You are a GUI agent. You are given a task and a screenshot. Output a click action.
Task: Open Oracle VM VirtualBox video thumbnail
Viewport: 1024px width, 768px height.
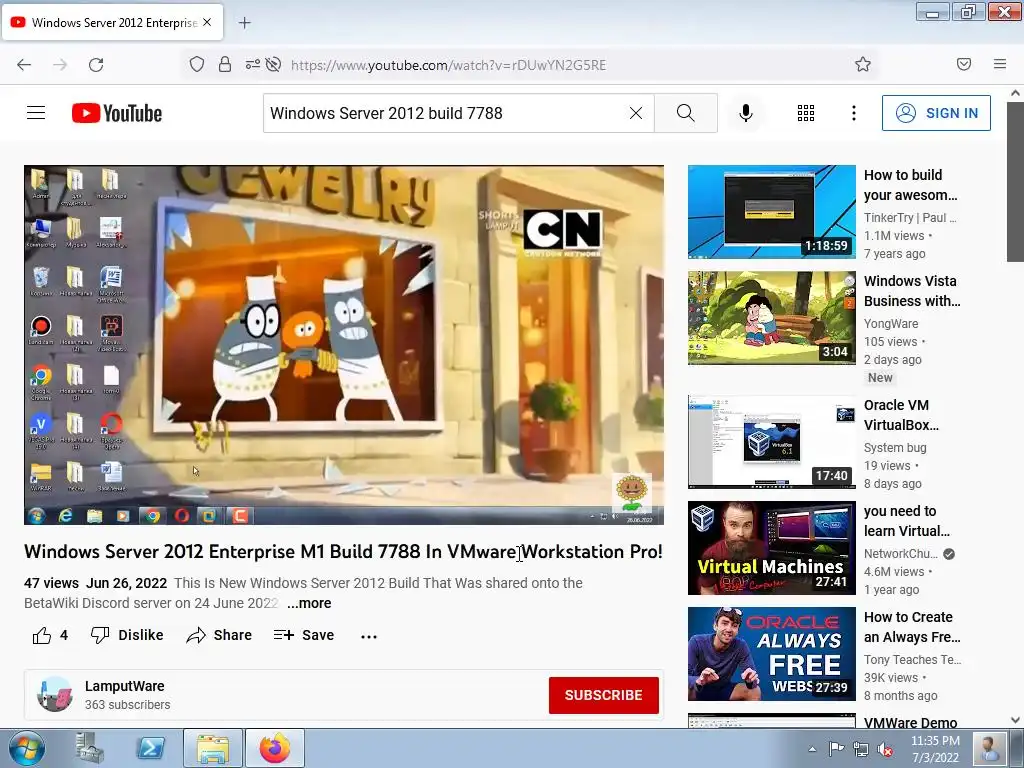(x=771, y=441)
